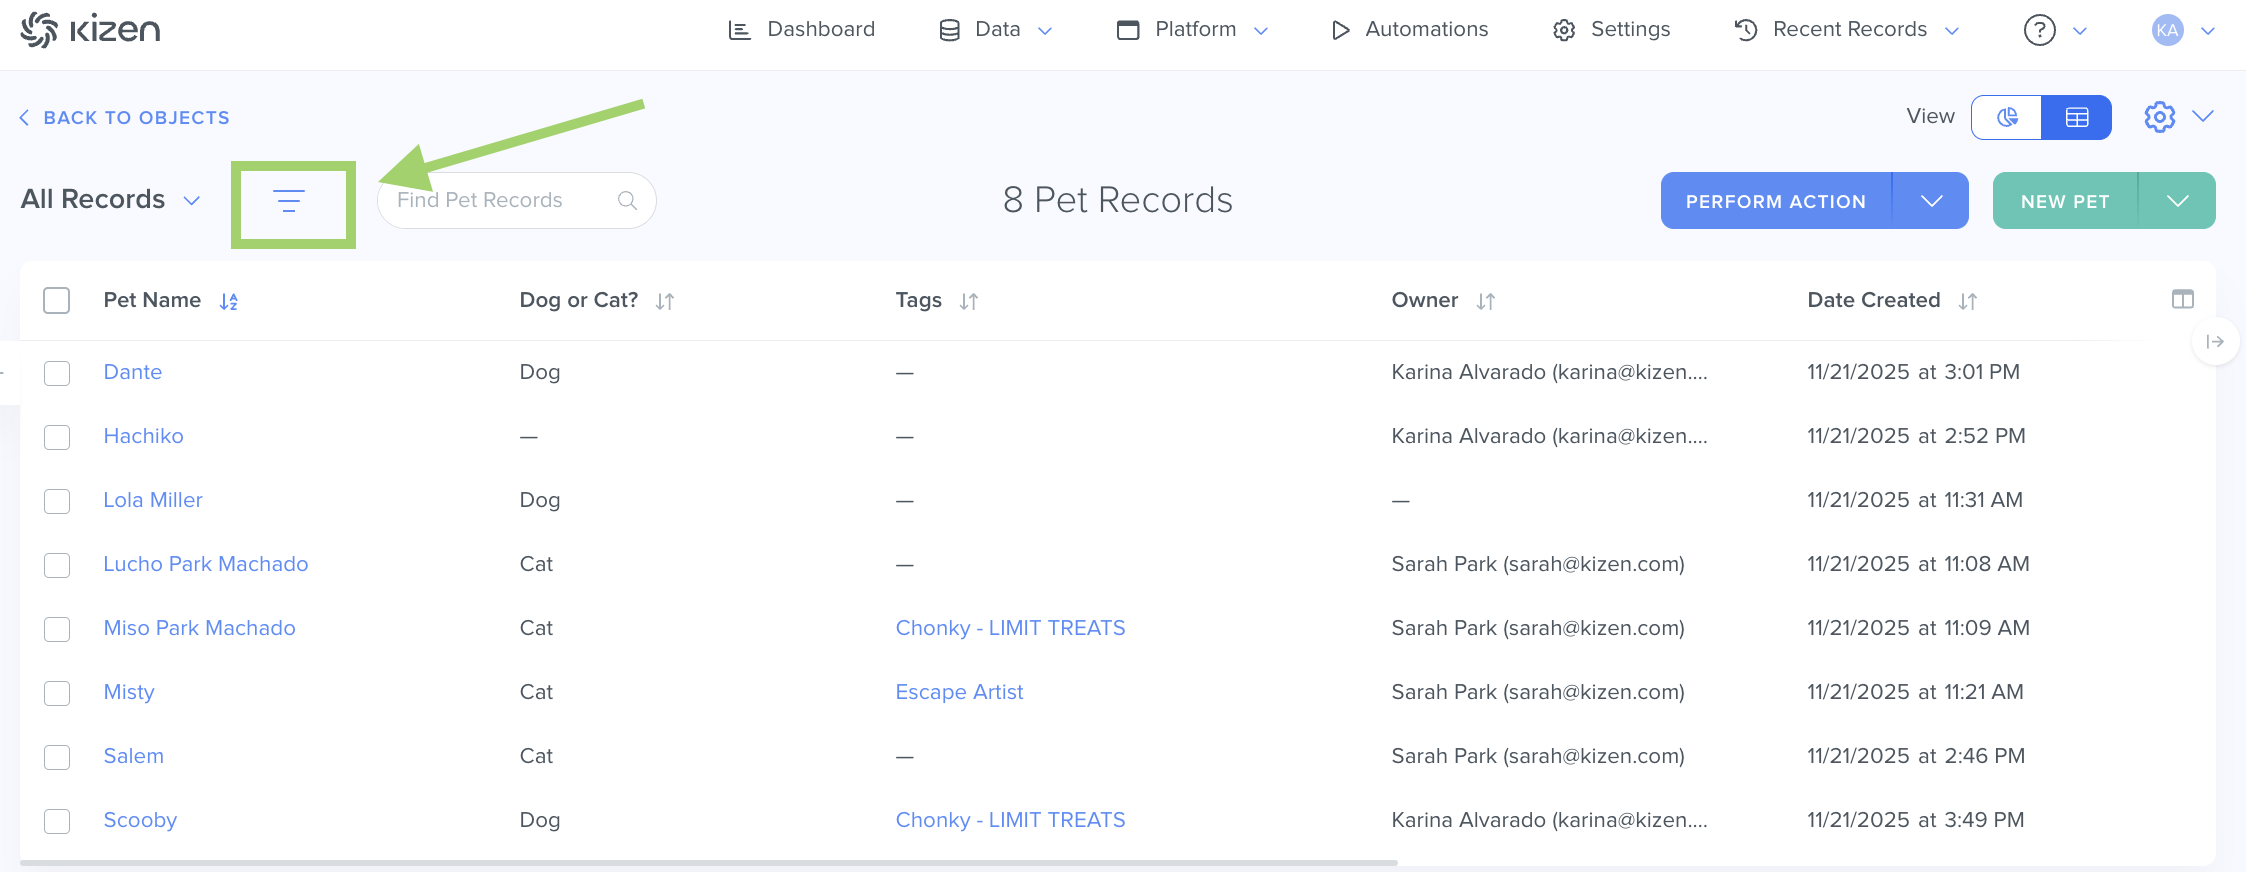Sort by Date Created column

click(x=1968, y=301)
